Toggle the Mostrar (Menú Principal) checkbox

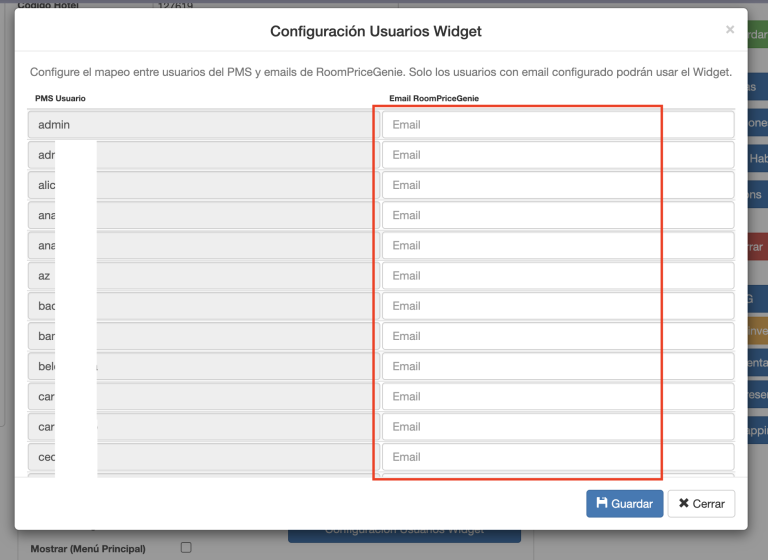pos(185,547)
